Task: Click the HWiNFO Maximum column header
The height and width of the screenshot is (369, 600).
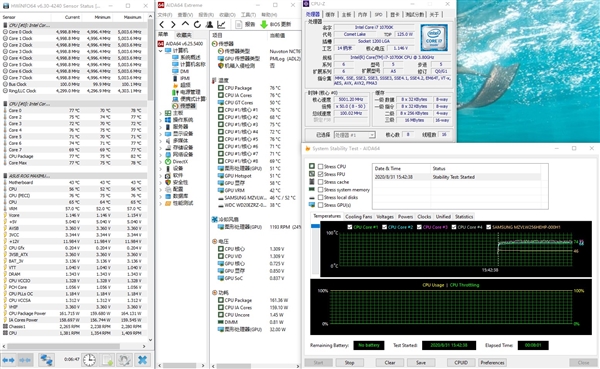Action: click(129, 17)
